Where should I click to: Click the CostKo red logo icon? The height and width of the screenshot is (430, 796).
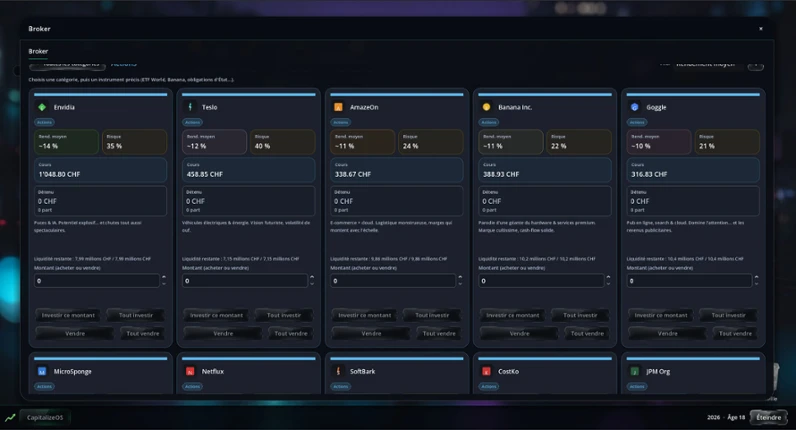486,372
